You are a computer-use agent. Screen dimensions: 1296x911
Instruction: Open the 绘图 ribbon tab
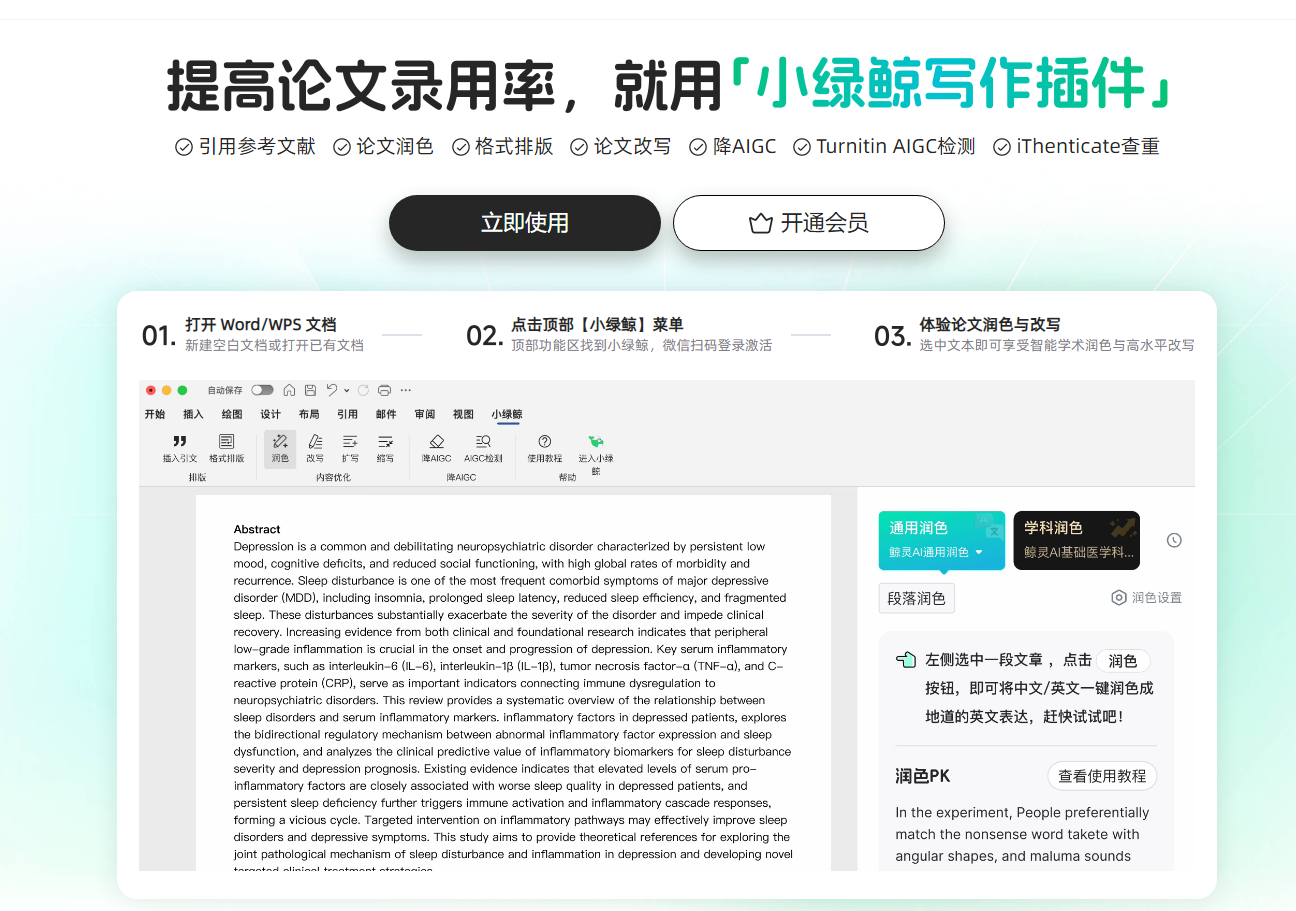click(x=232, y=414)
